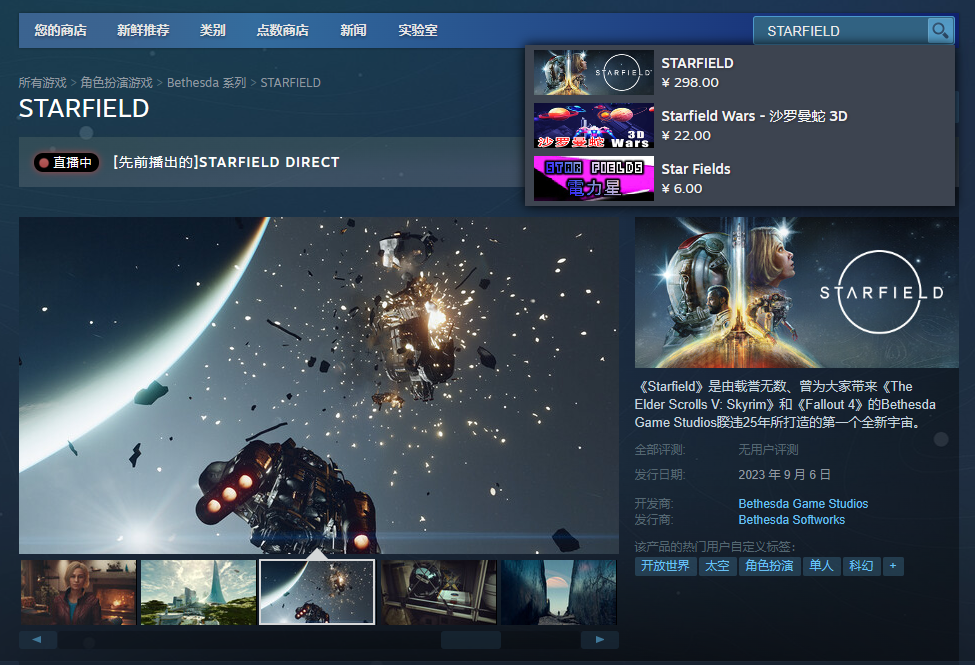Click the STARFIELD breadcrumb link
The width and height of the screenshot is (975, 665).
290,83
